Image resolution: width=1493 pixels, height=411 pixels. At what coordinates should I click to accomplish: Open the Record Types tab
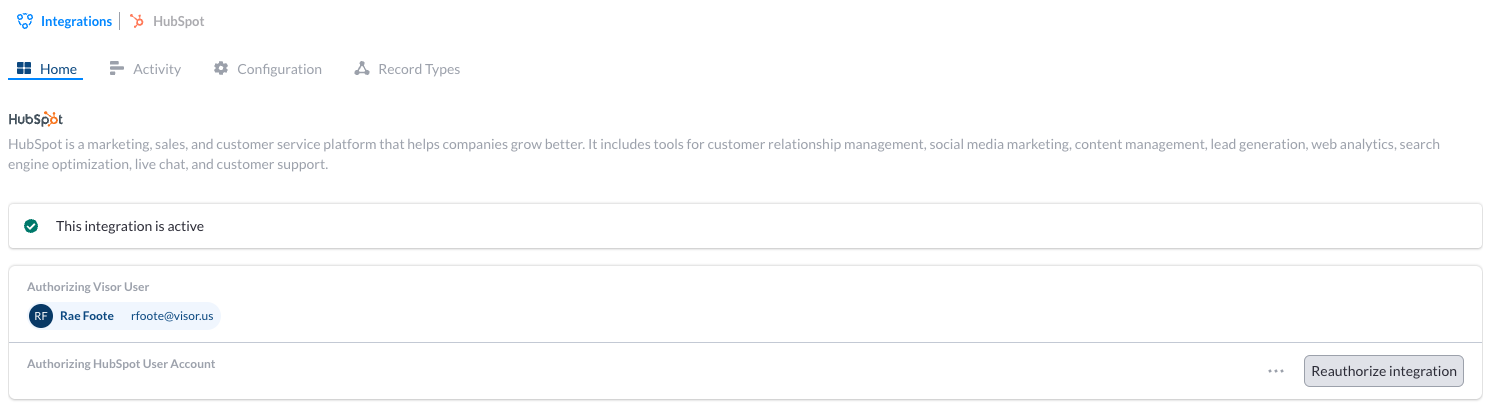[x=407, y=69]
